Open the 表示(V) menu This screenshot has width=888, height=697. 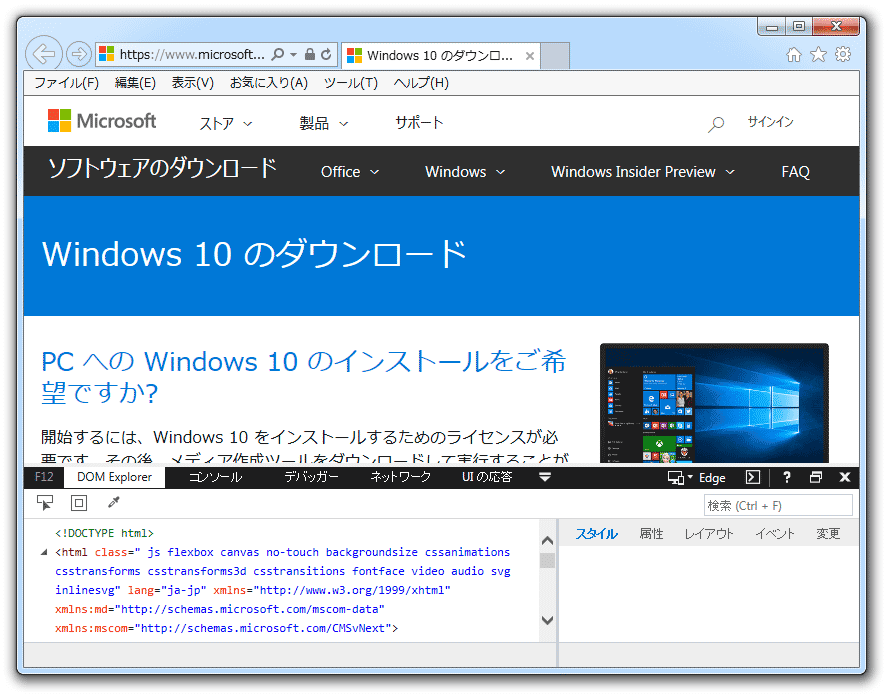pyautogui.click(x=193, y=83)
